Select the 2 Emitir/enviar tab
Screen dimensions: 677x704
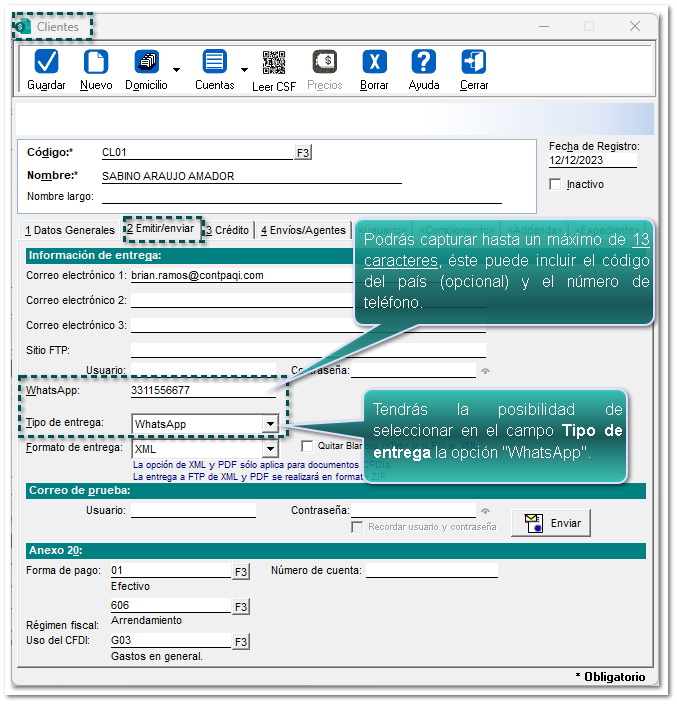pyautogui.click(x=163, y=229)
